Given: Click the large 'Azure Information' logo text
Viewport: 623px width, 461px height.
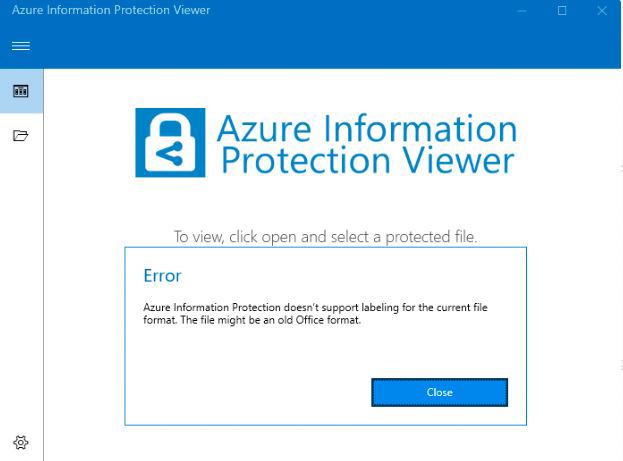Looking at the screenshot, I should coord(367,128).
